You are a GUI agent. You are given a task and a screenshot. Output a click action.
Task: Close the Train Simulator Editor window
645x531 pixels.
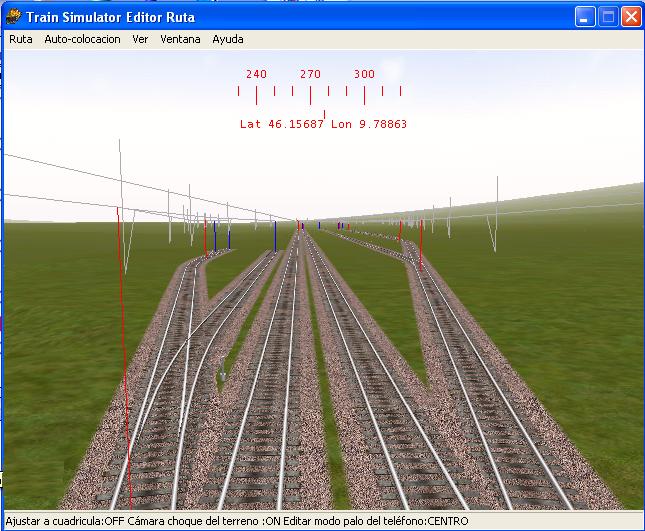pyautogui.click(x=631, y=17)
